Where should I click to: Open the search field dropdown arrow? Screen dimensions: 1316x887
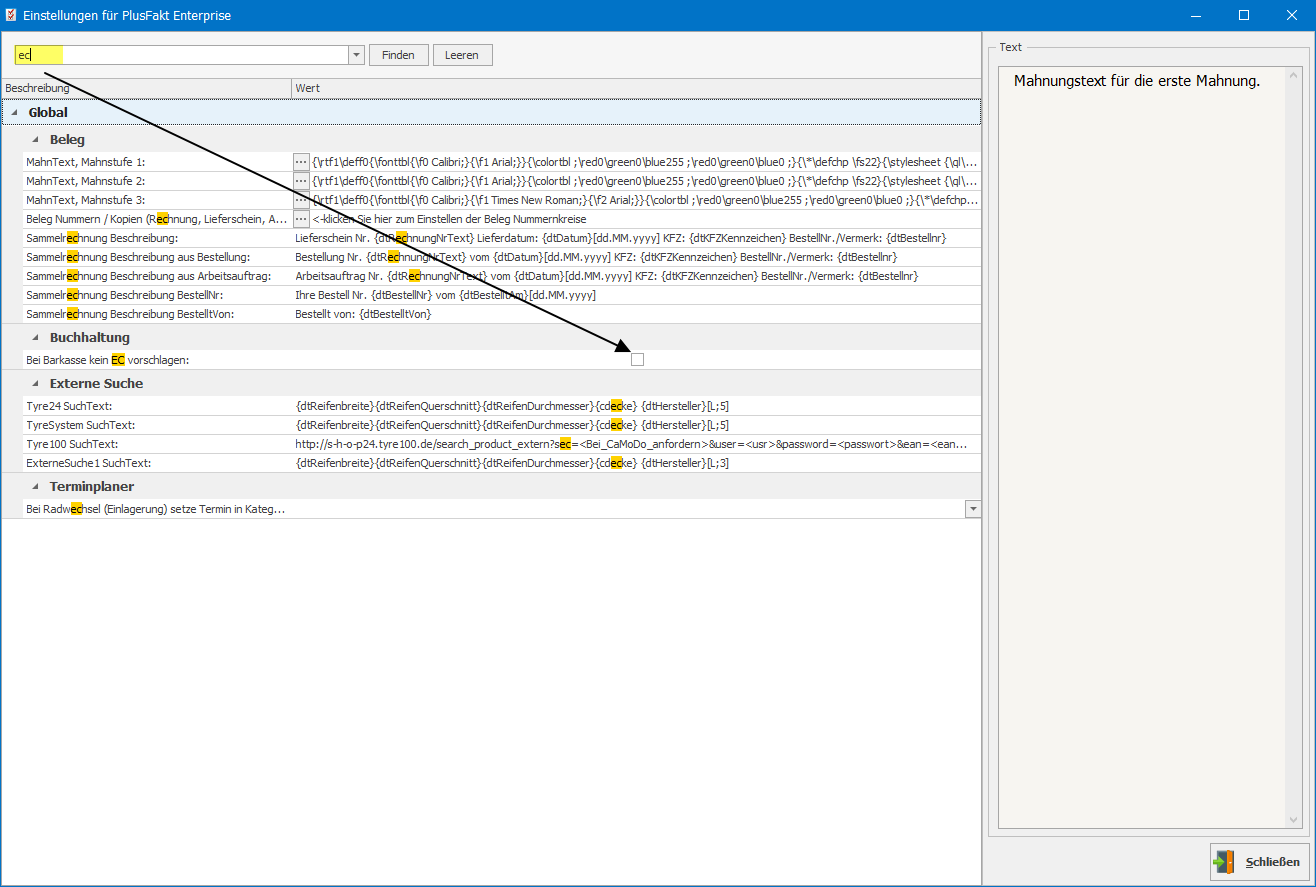tap(356, 55)
